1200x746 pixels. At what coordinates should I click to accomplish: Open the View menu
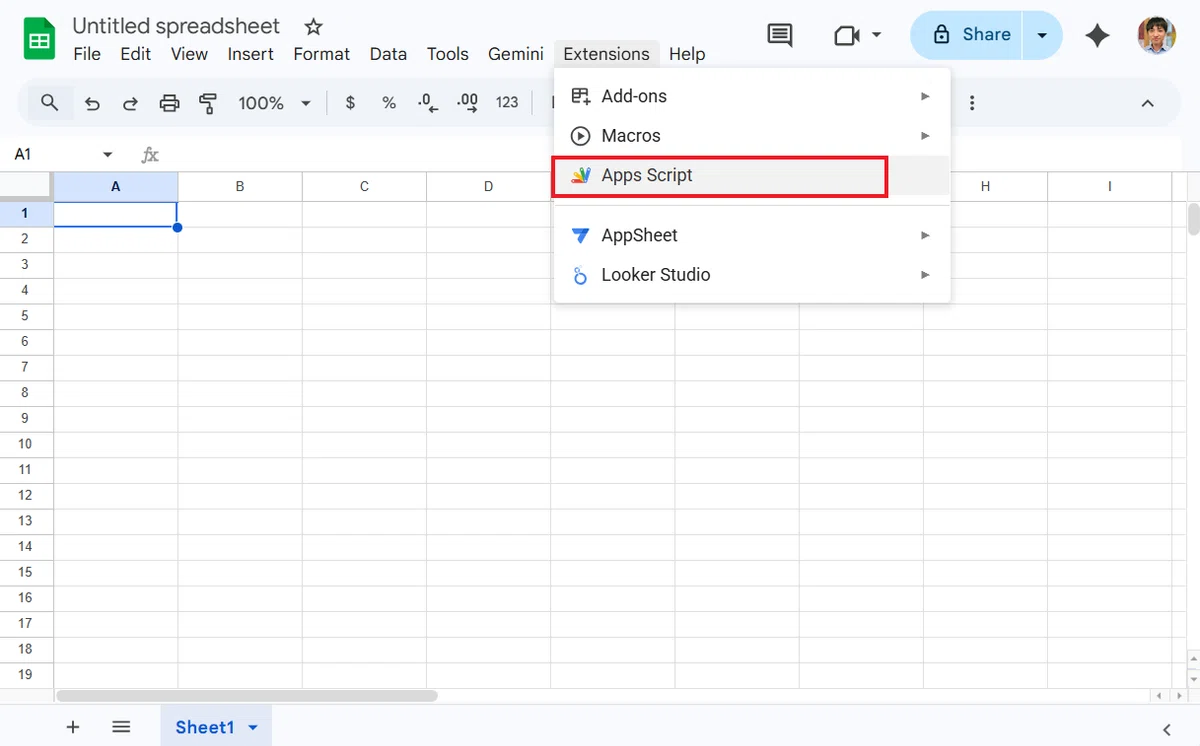point(189,54)
